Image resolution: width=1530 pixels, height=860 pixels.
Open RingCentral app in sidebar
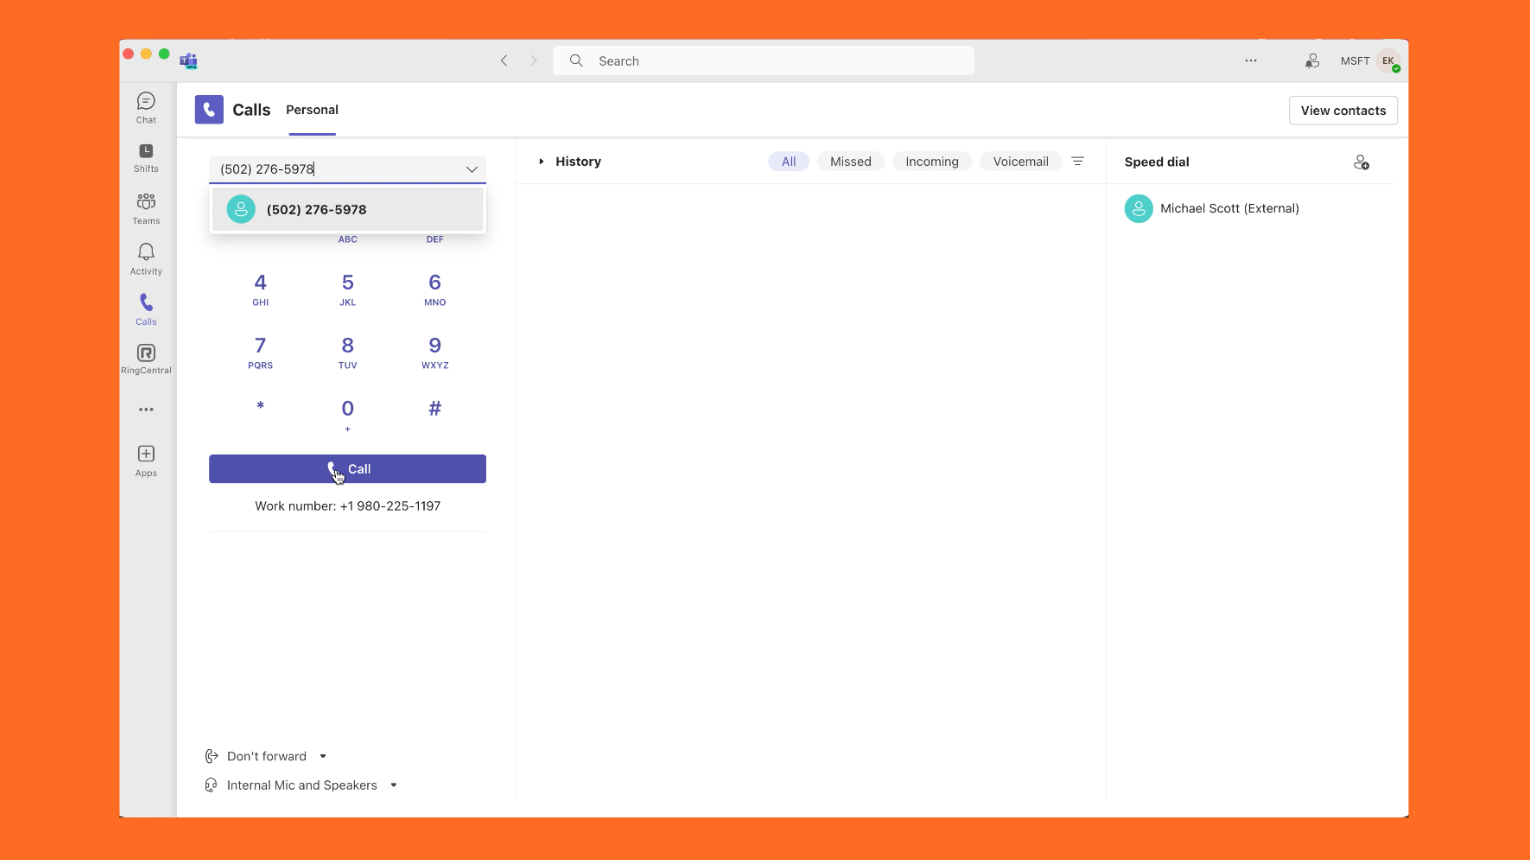pyautogui.click(x=146, y=358)
